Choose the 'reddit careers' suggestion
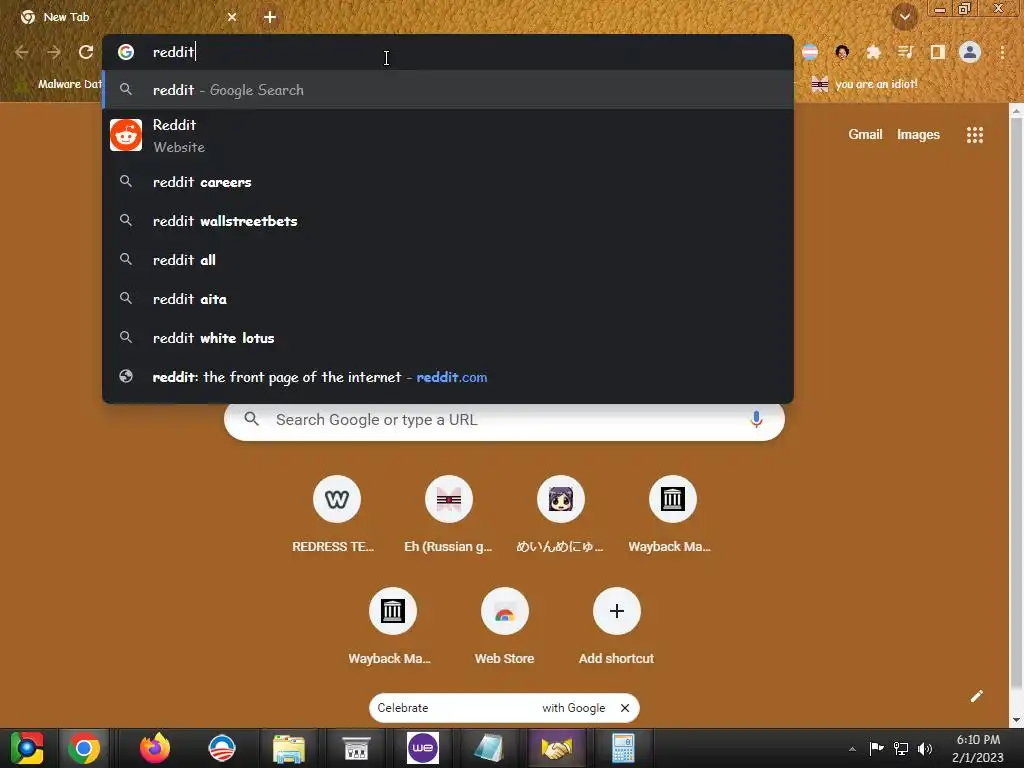This screenshot has height=768, width=1024. point(448,182)
